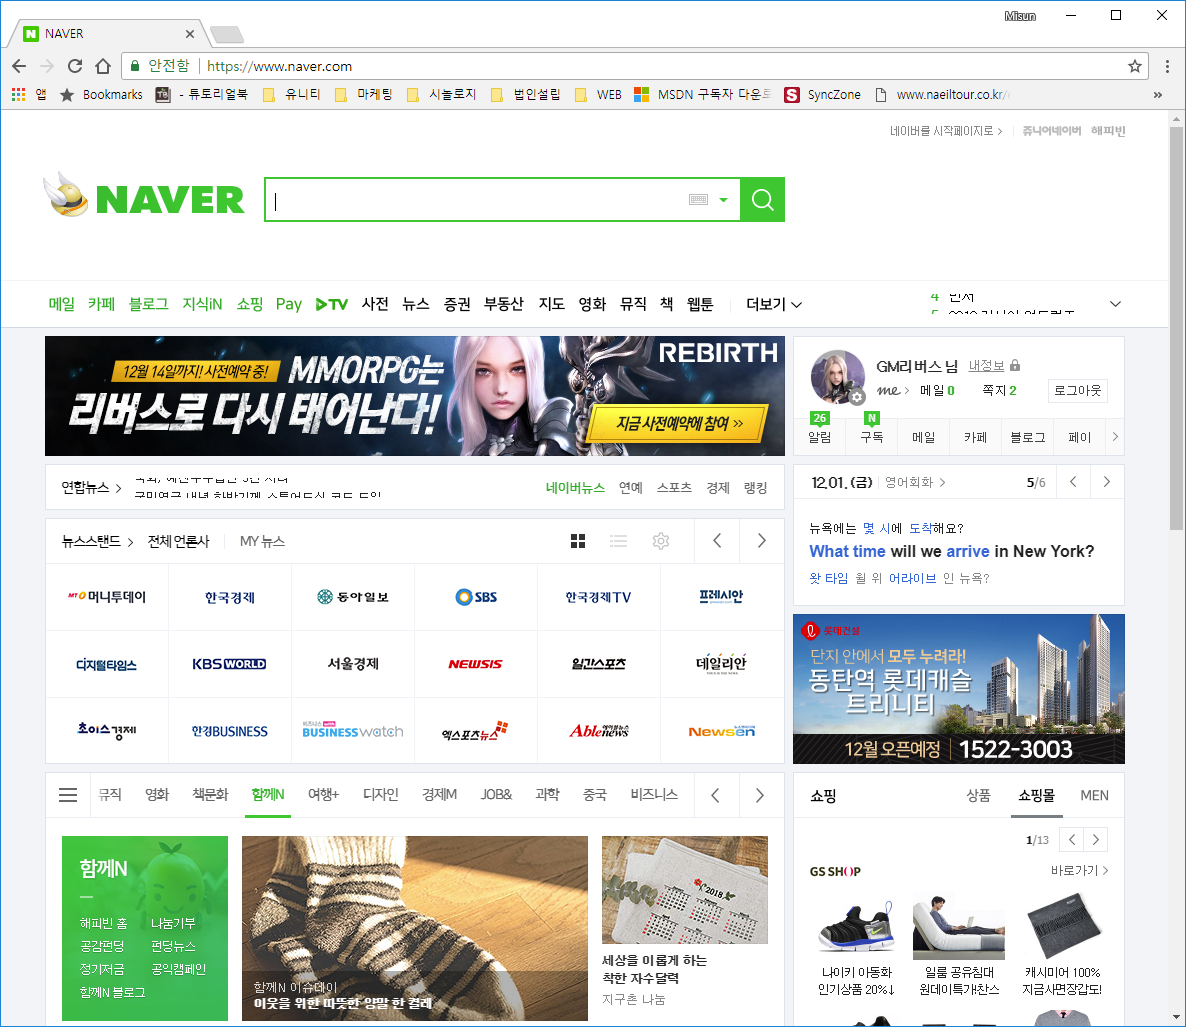Open the 지식iN menu link
The height and width of the screenshot is (1027, 1186).
[x=202, y=304]
